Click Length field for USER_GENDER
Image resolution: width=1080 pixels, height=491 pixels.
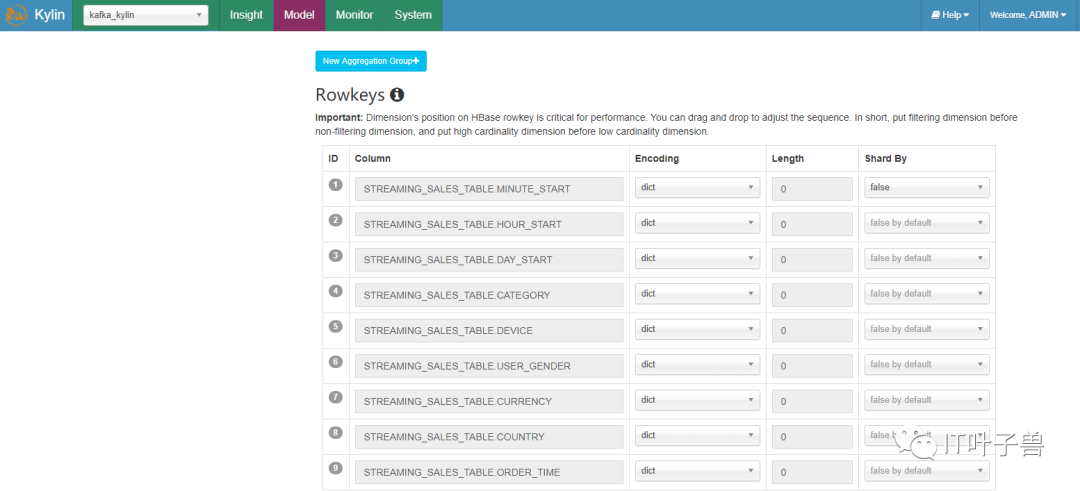coord(812,366)
